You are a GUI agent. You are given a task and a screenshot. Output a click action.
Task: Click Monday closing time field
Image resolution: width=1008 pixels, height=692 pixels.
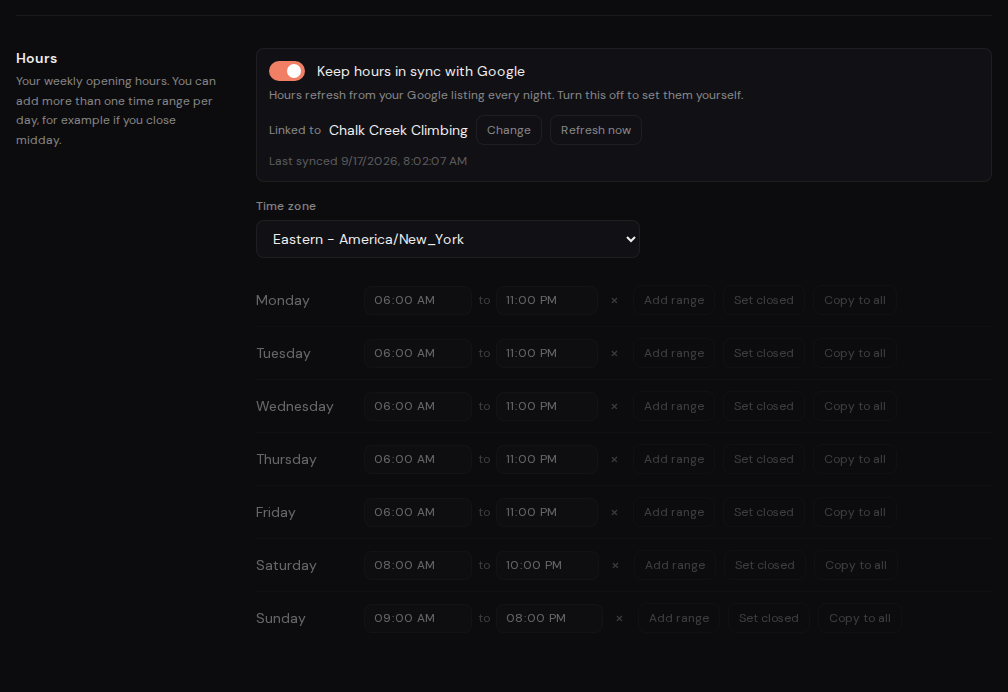point(546,300)
